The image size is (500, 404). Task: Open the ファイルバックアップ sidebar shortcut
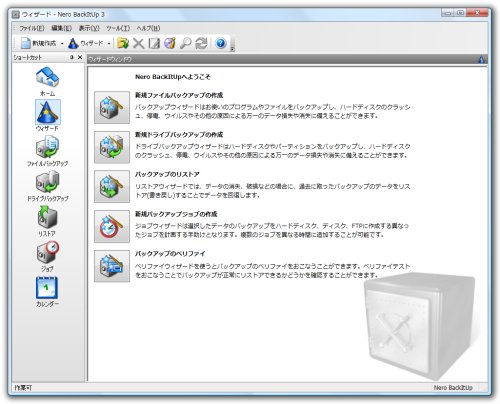[x=47, y=152]
